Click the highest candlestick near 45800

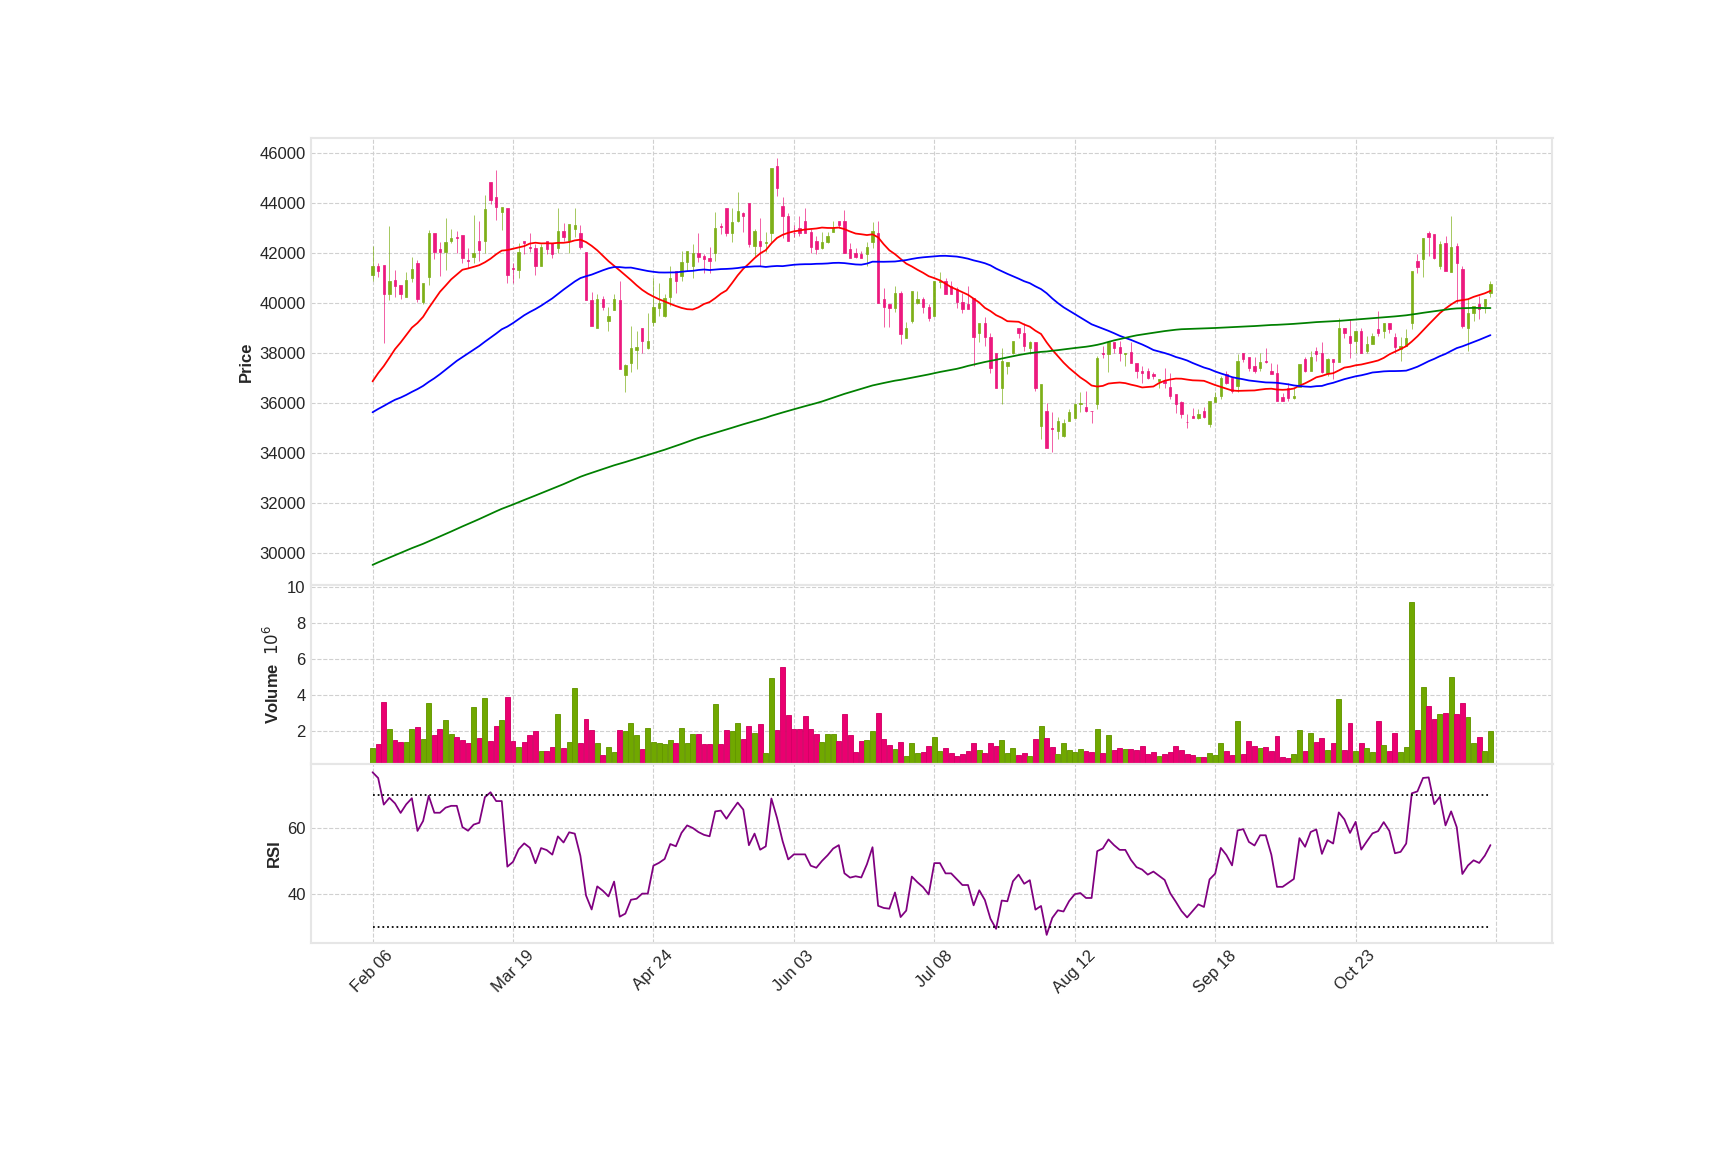click(777, 178)
